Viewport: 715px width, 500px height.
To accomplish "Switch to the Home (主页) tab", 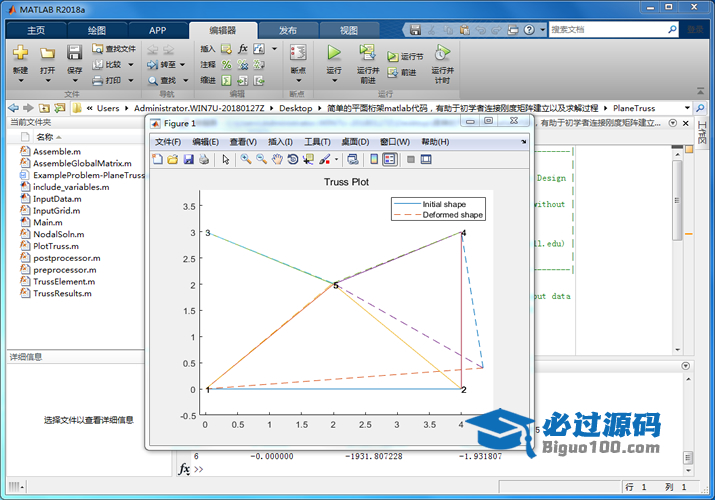I will 36,31.
